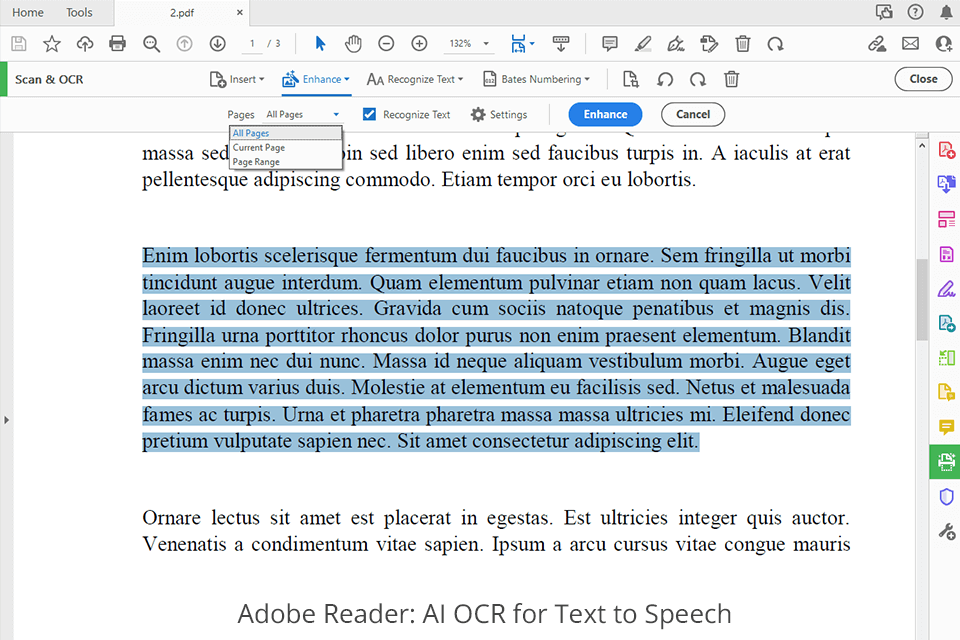The width and height of the screenshot is (960, 640).
Task: Click the Scan & OCR sidebar icon
Action: pyautogui.click(x=945, y=461)
